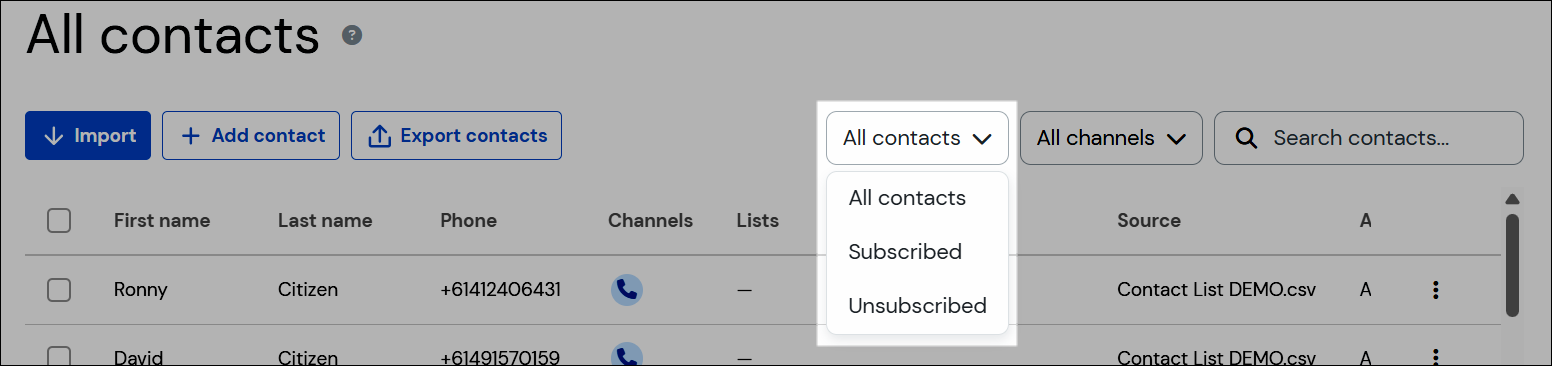Screen dimensions: 1552x366
Task: Click the phone channel icon for Ronny
Action: (x=627, y=290)
